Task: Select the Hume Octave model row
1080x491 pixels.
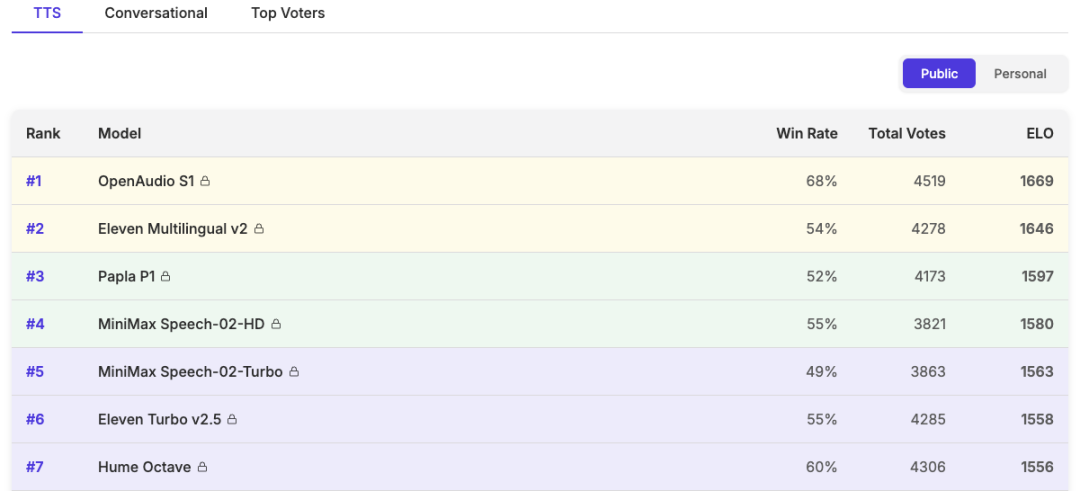Action: point(540,467)
